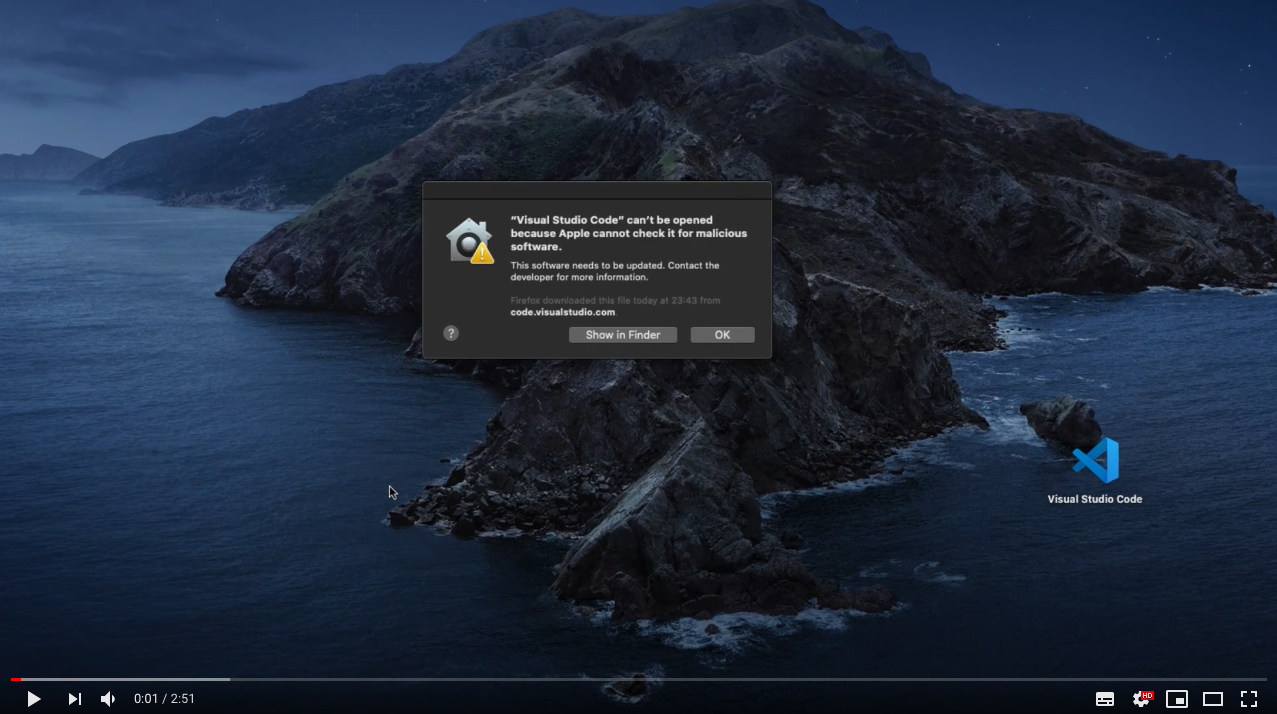The height and width of the screenshot is (714, 1277).
Task: Skip to the next video
Action: point(74,699)
